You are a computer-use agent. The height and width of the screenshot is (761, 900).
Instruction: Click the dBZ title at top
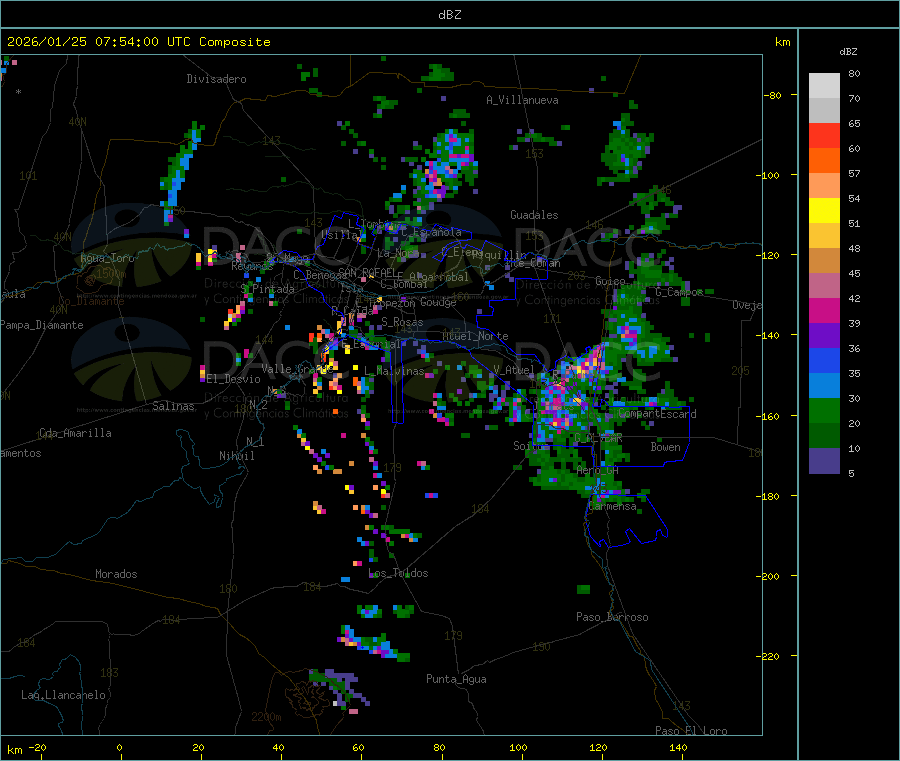(449, 15)
